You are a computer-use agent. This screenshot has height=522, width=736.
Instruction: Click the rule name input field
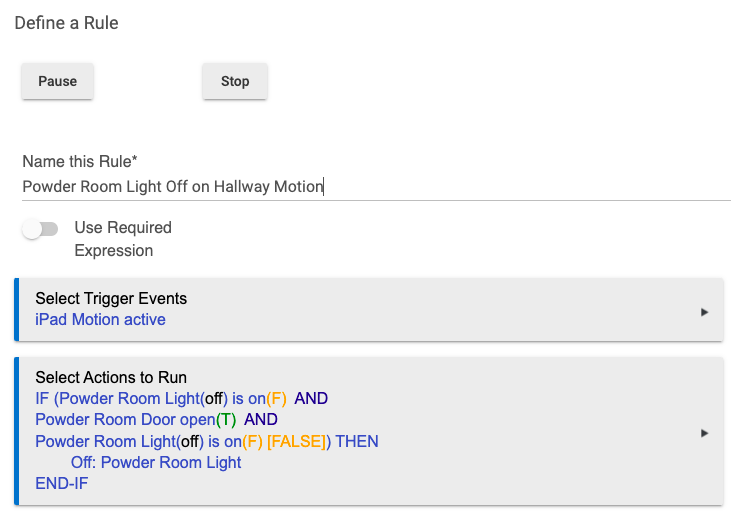pyautogui.click(x=376, y=187)
